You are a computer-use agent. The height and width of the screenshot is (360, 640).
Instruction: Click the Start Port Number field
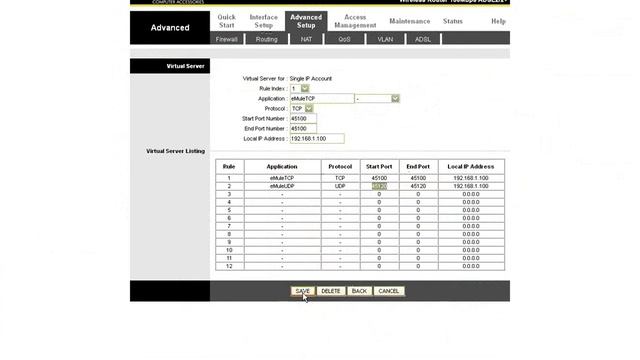point(303,118)
